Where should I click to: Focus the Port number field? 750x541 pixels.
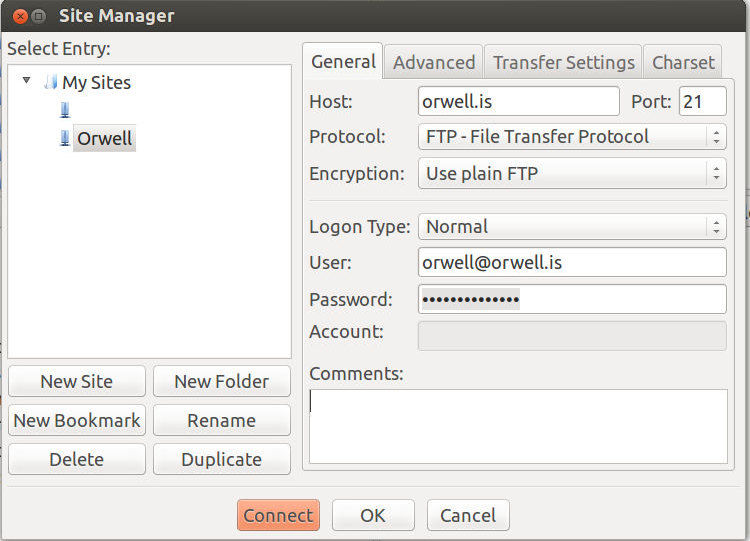click(x=702, y=102)
